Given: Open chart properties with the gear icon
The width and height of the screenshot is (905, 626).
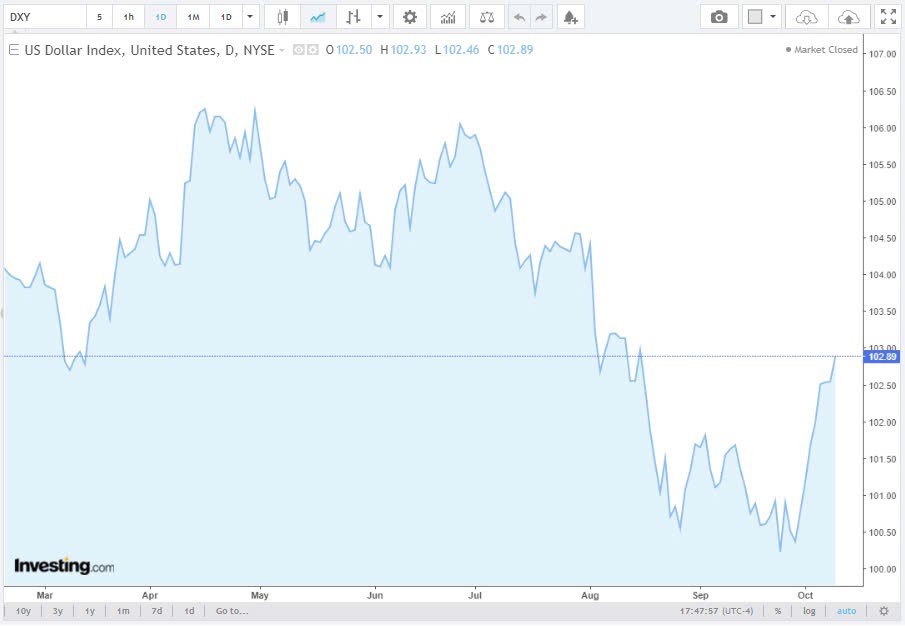Looking at the screenshot, I should pyautogui.click(x=410, y=16).
